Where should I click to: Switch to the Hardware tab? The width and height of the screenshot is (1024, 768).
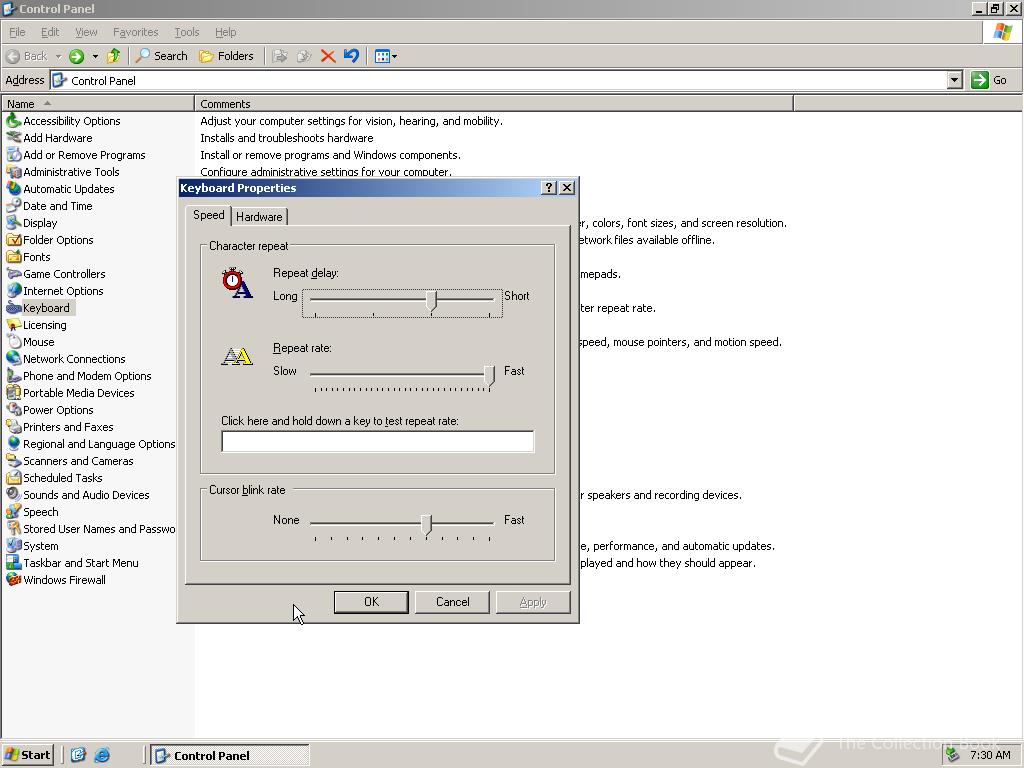pos(259,217)
